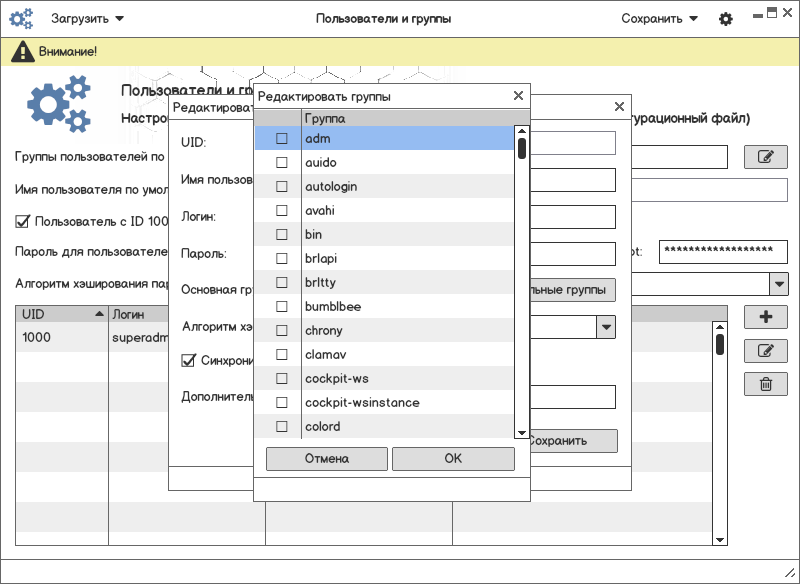800x584 pixels.
Task: Click the settings gear icon in title bar
Action: tap(726, 19)
